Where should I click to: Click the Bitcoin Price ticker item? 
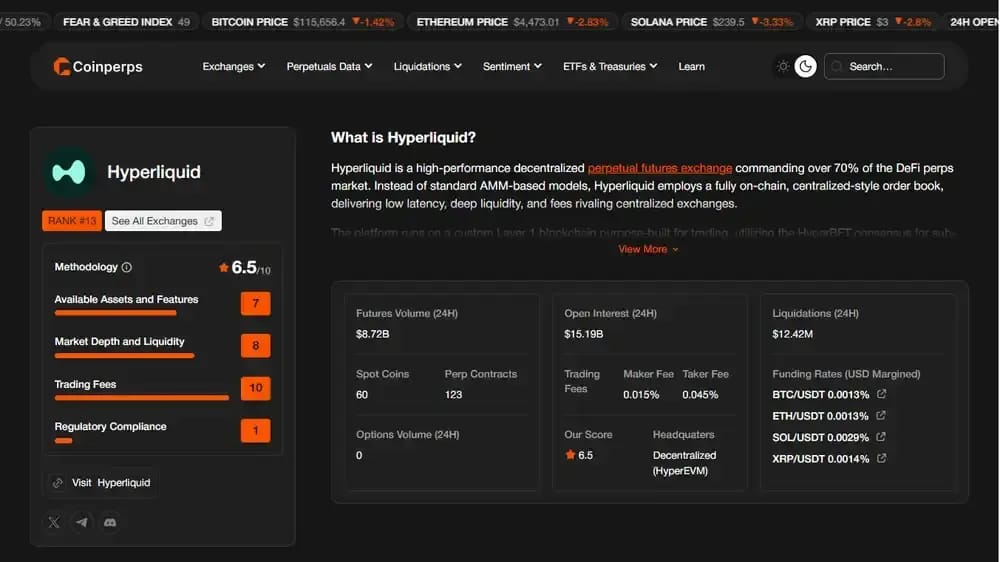click(302, 22)
